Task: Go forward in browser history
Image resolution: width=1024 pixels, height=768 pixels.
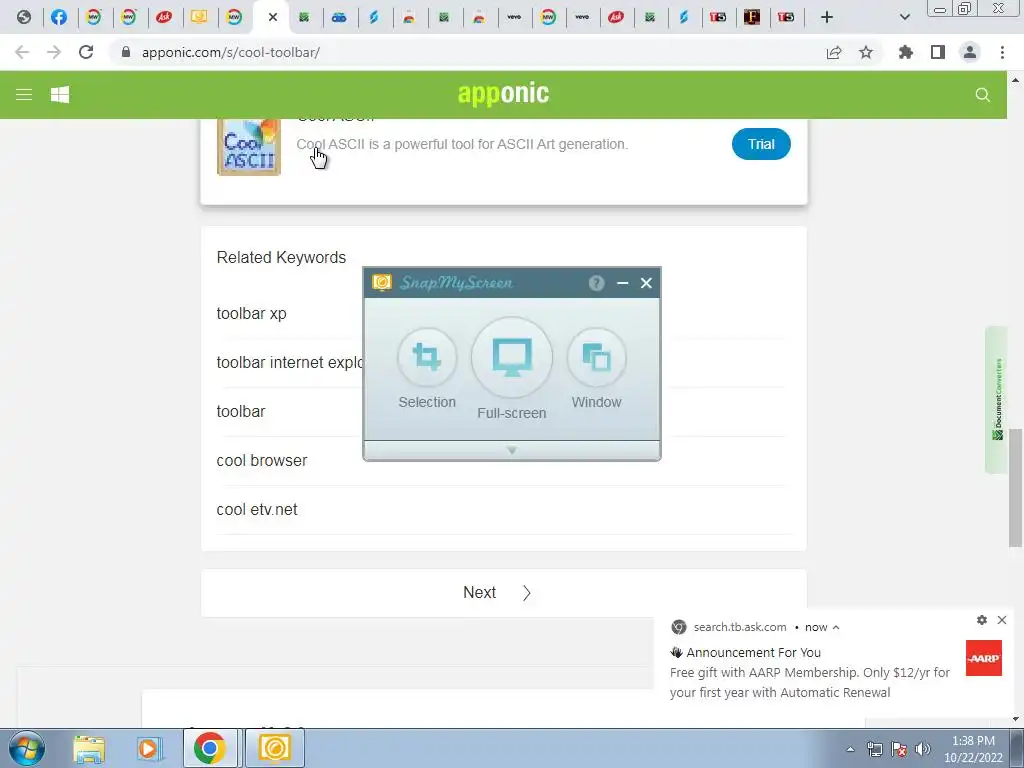Action: click(54, 52)
